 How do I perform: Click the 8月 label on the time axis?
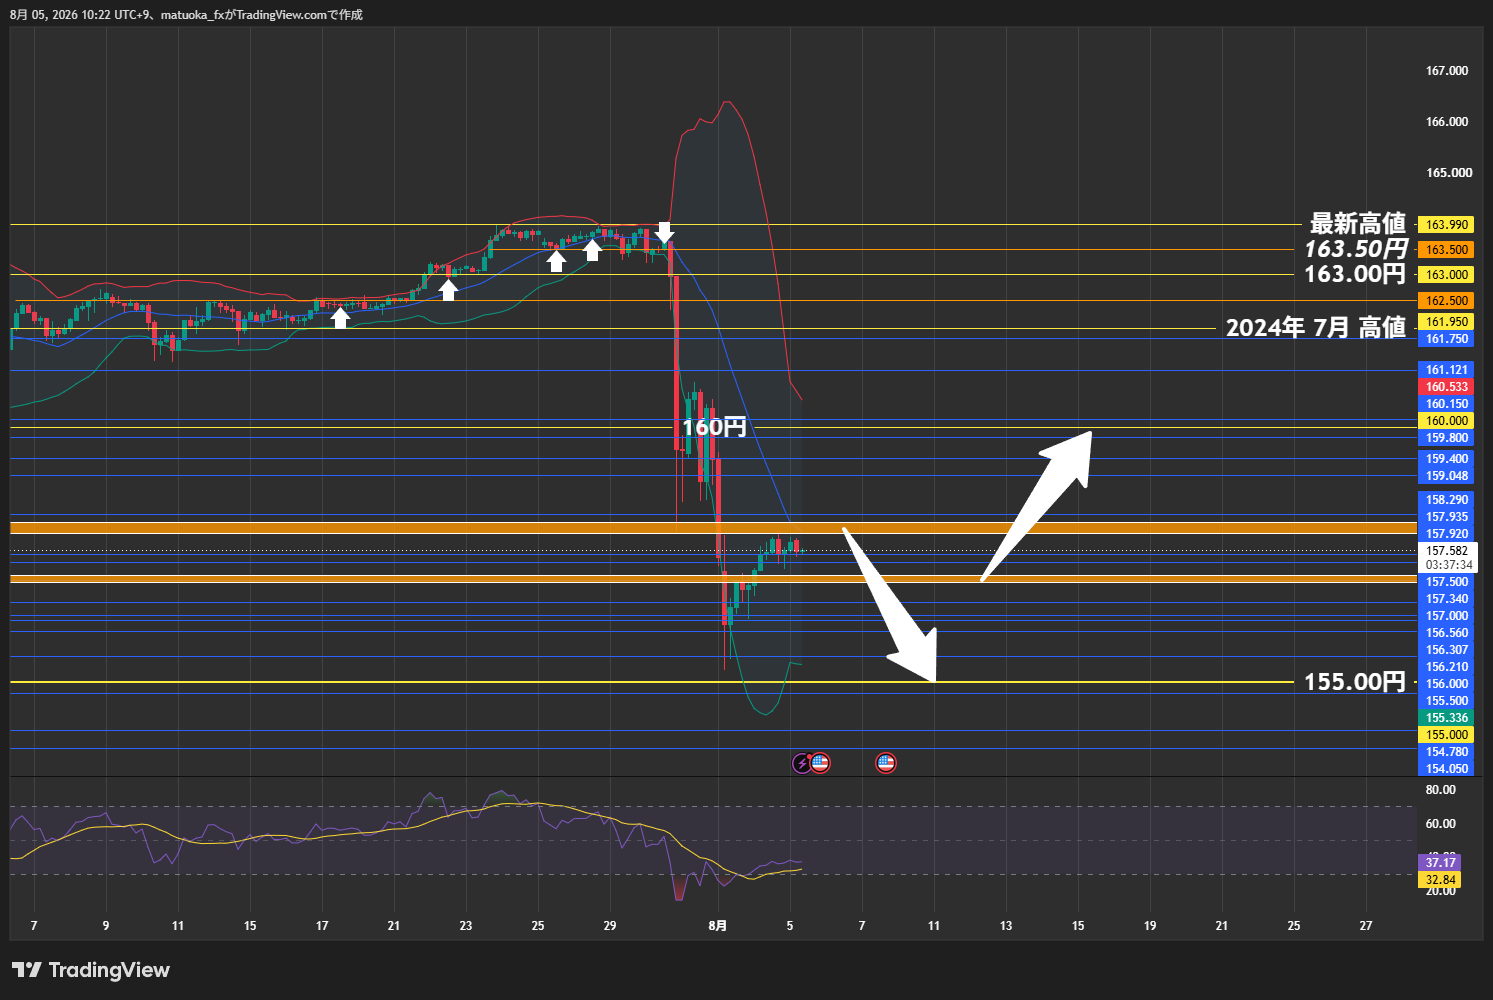(x=717, y=926)
